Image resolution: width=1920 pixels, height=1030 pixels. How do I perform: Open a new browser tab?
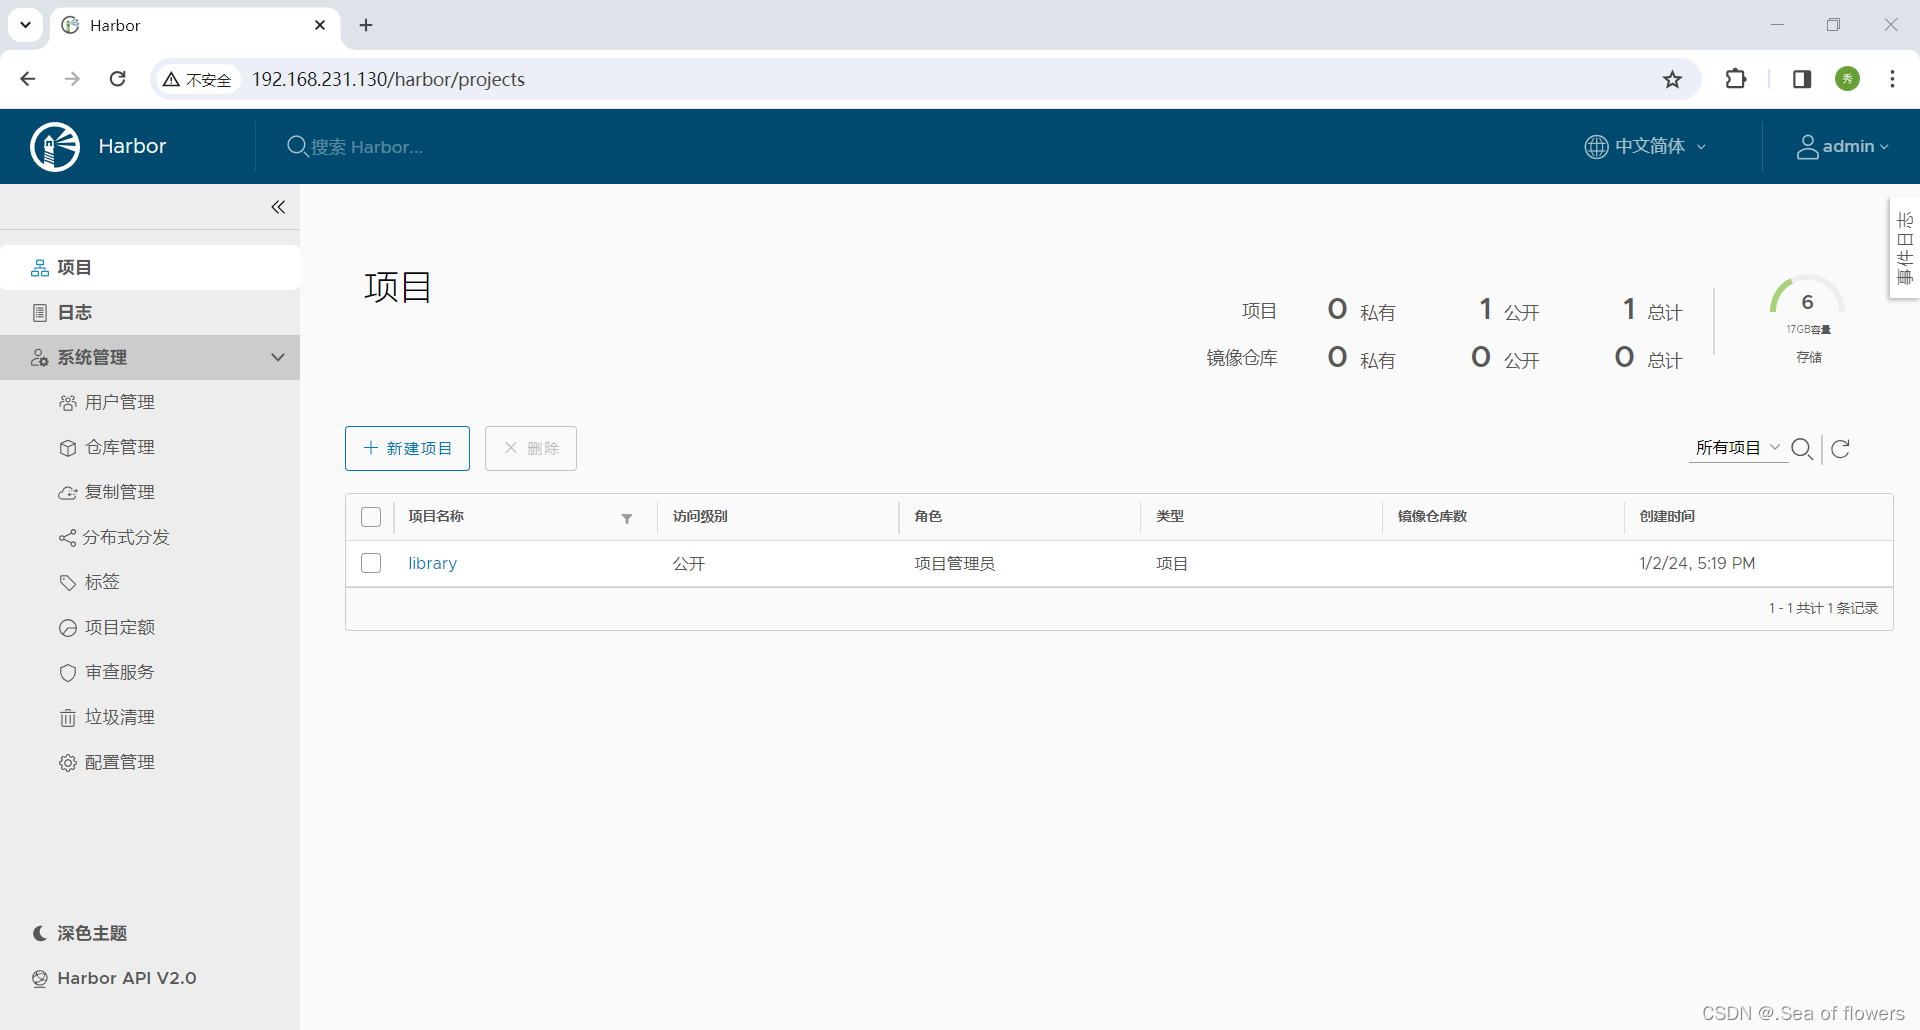[x=366, y=25]
